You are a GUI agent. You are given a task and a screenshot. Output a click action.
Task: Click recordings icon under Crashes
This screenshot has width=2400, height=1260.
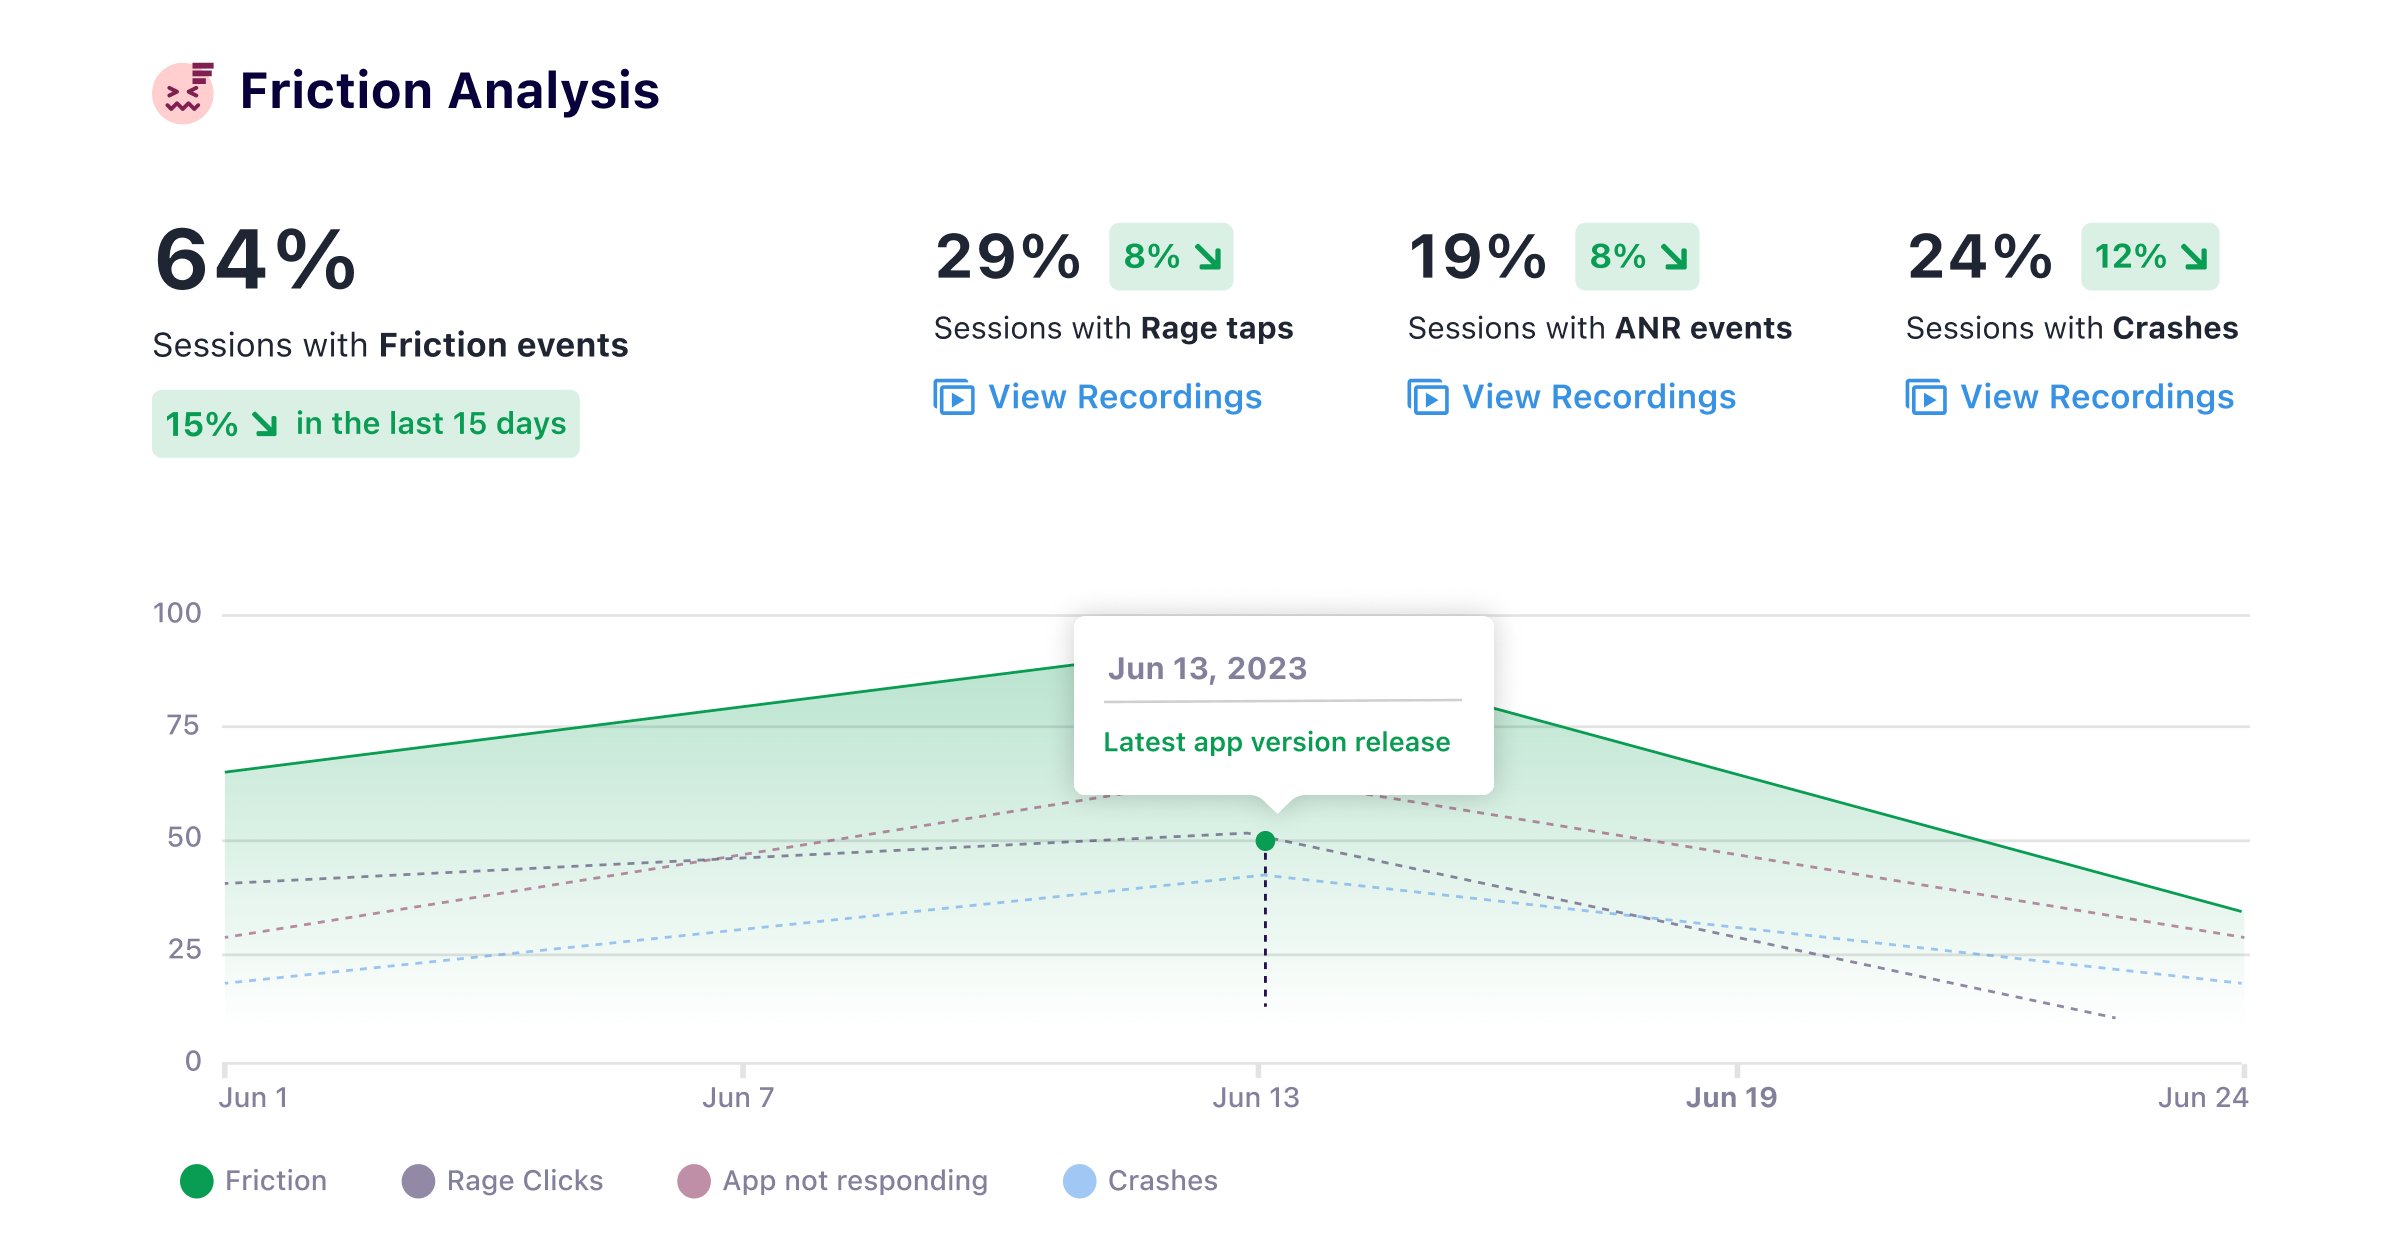tap(1925, 397)
